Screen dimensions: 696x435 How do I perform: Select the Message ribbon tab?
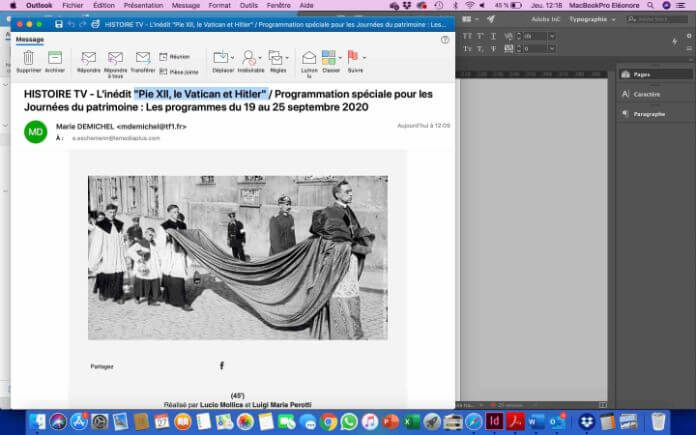[30, 40]
